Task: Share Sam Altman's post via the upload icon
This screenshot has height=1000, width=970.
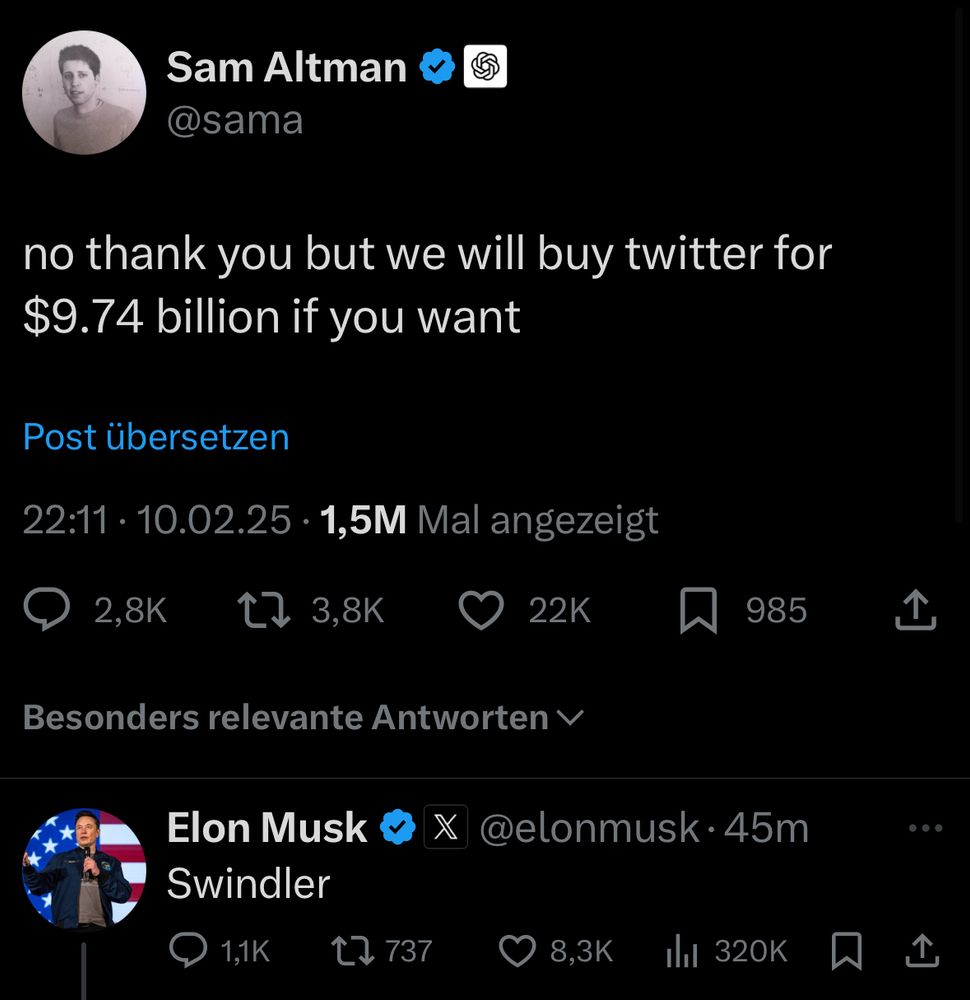Action: click(x=916, y=610)
